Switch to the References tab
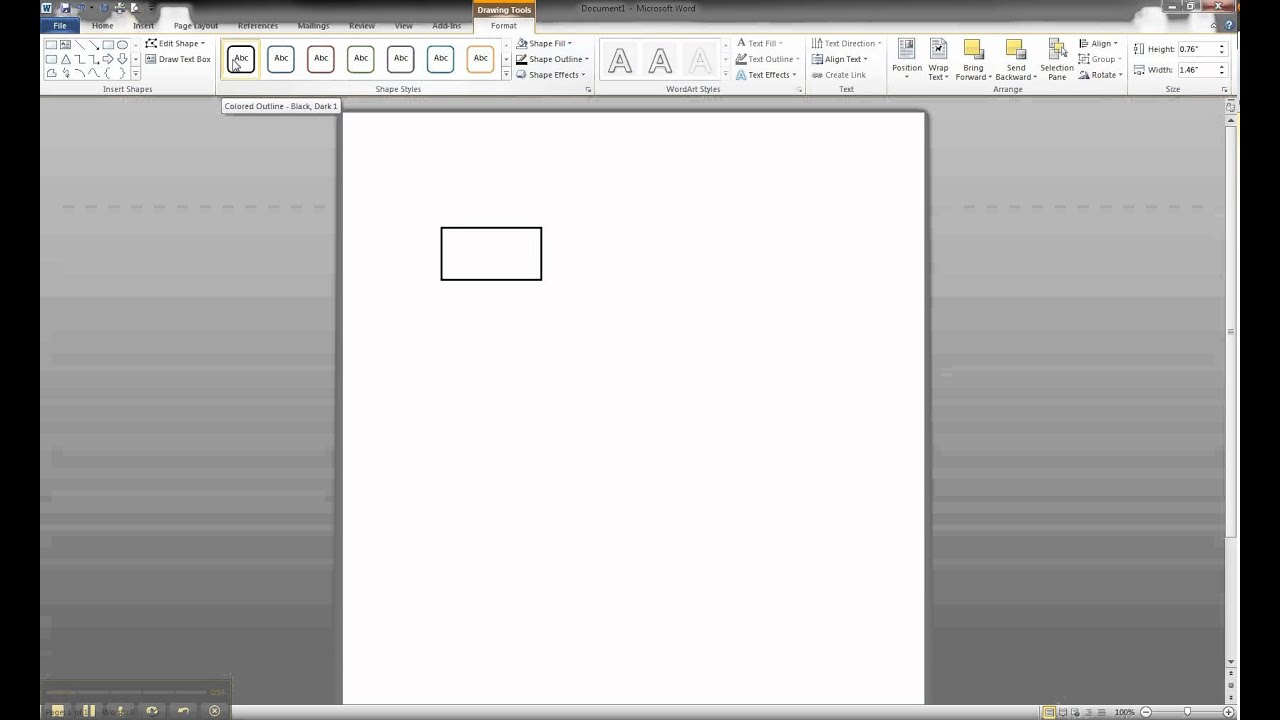The image size is (1280, 720). 258,26
